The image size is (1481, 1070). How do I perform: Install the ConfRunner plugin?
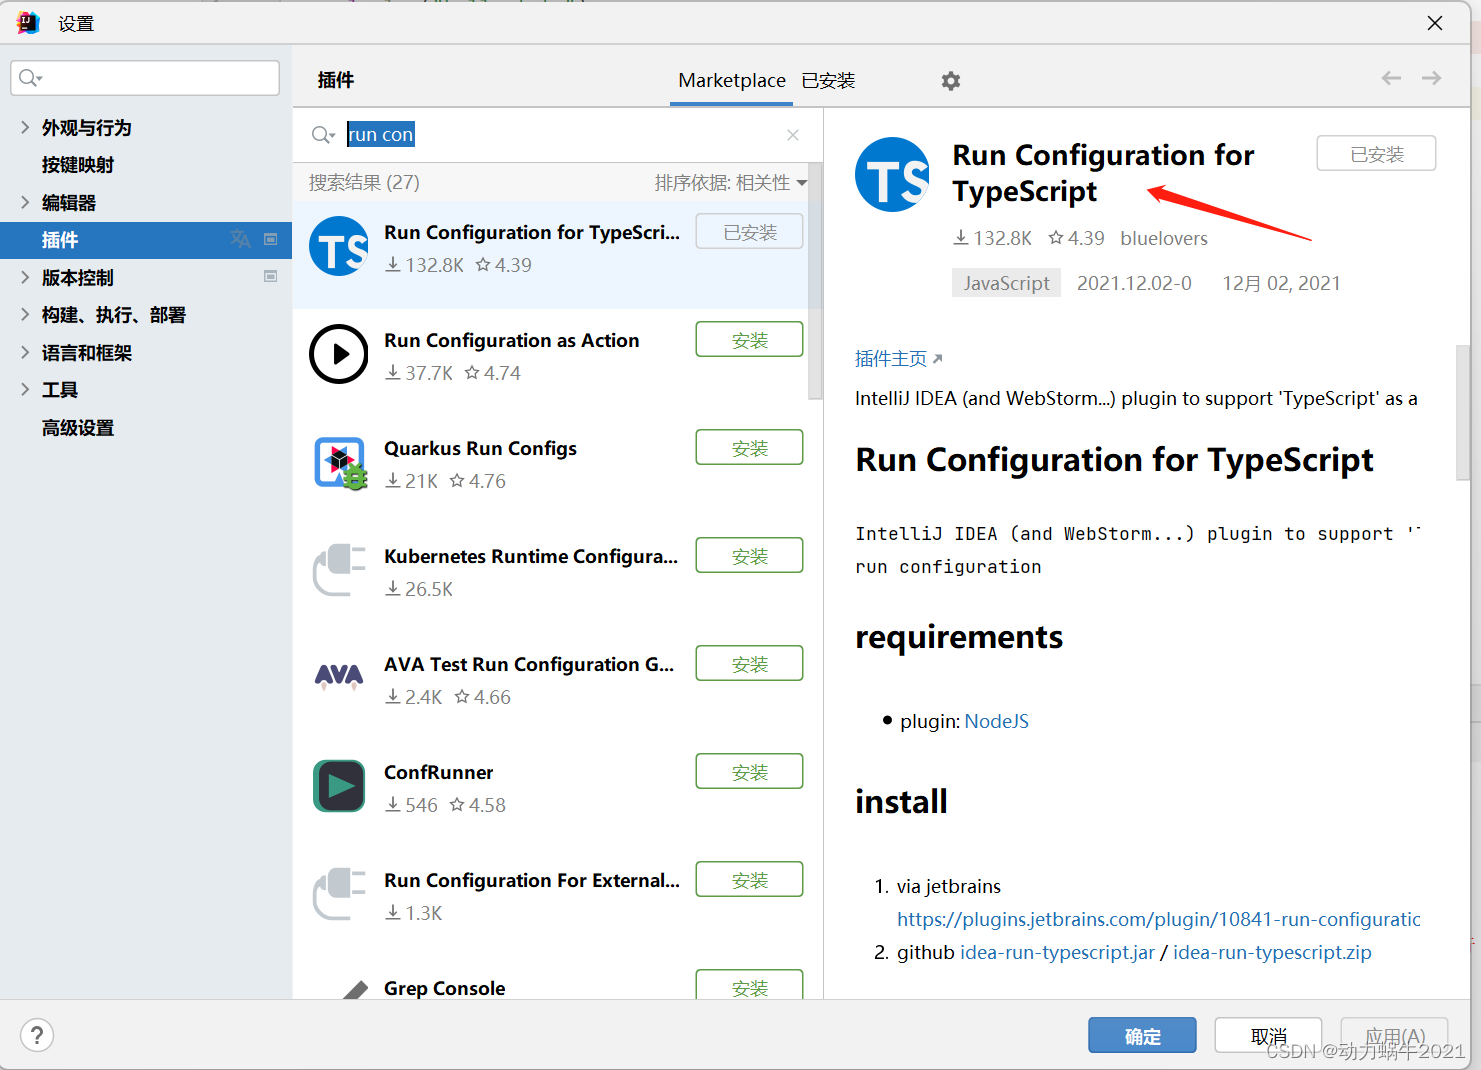(749, 772)
